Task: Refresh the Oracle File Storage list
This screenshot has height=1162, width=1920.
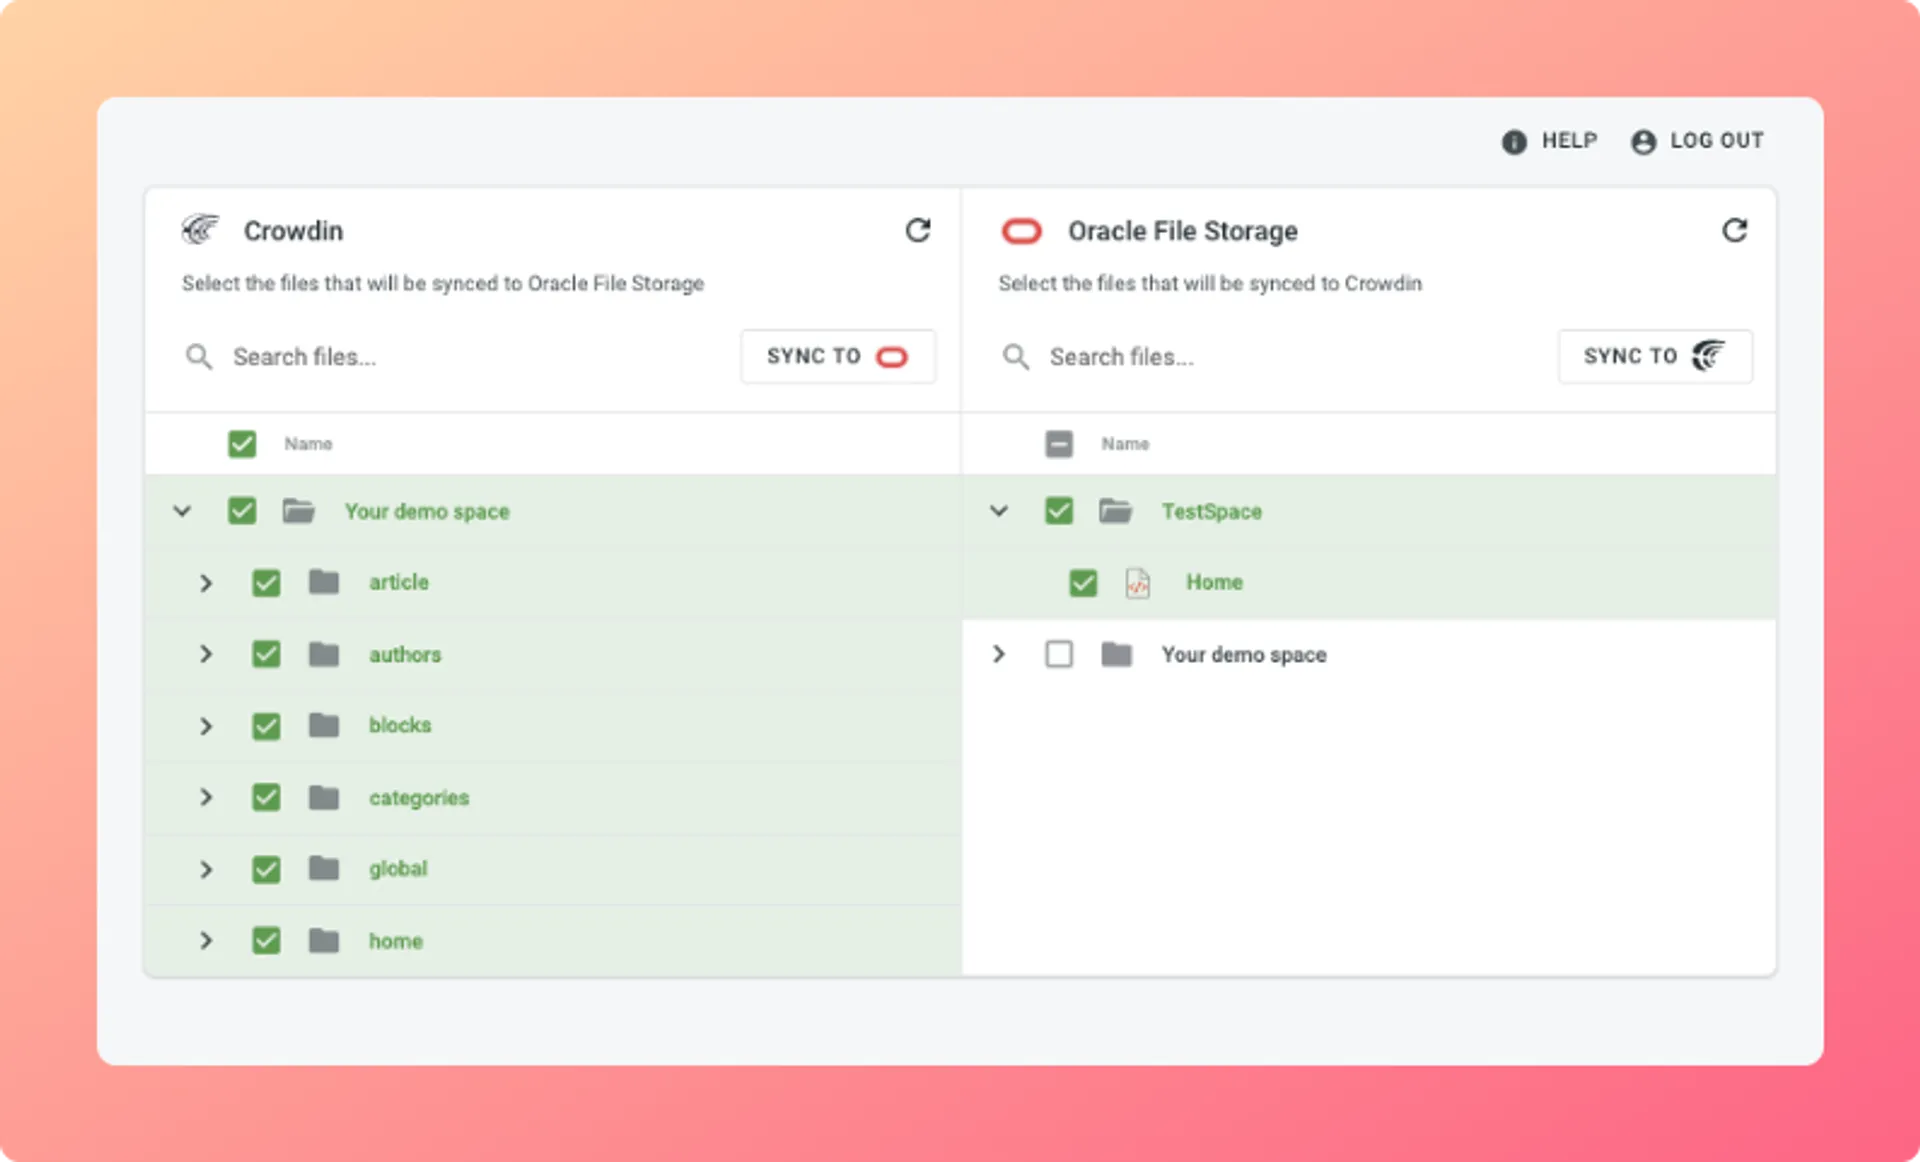Action: (x=1734, y=231)
